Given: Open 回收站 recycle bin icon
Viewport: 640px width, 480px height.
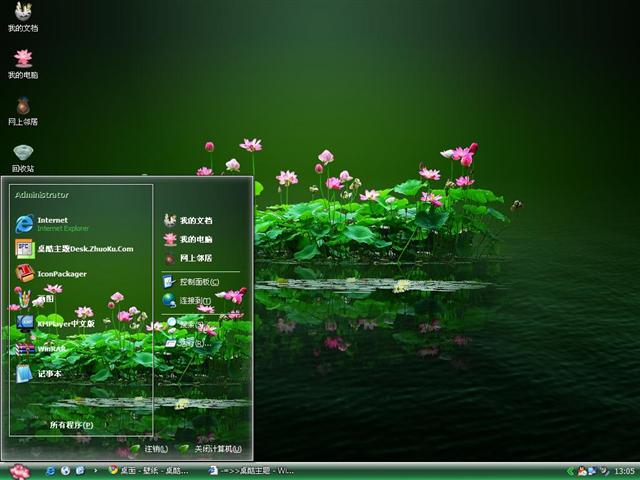Looking at the screenshot, I should pos(22,156).
